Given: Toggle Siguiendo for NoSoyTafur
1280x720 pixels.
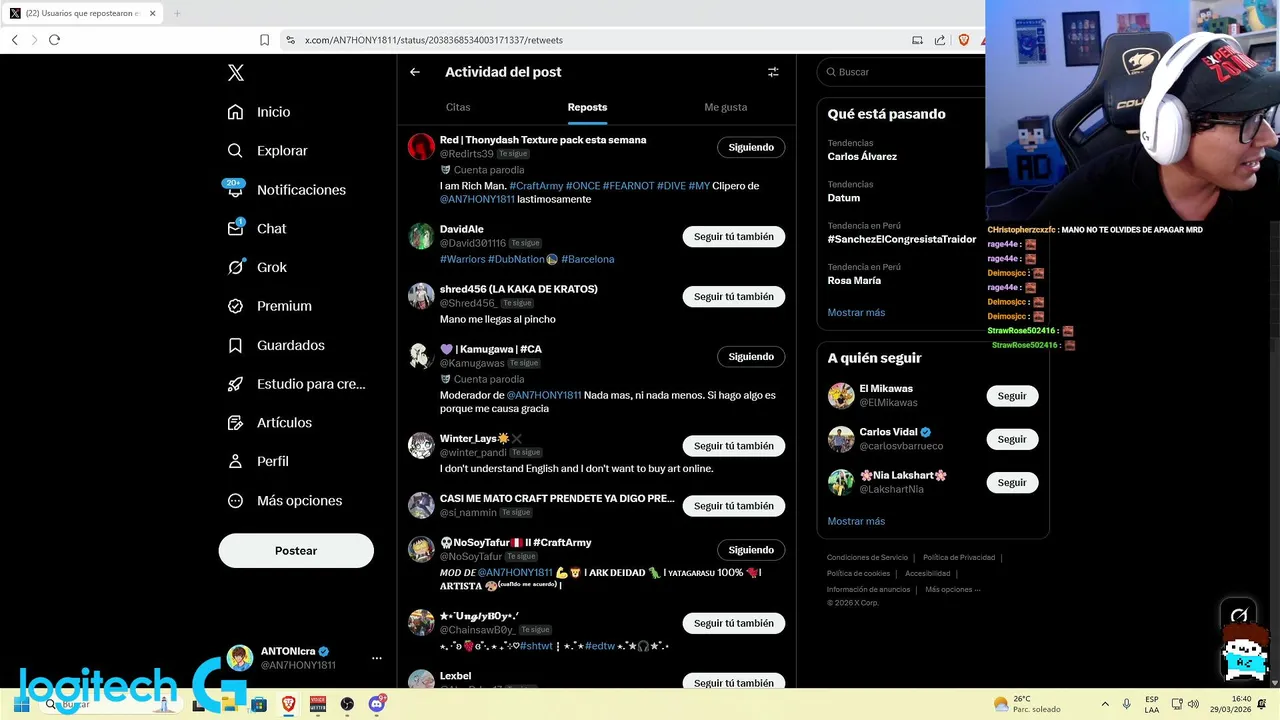Looking at the screenshot, I should tap(751, 550).
